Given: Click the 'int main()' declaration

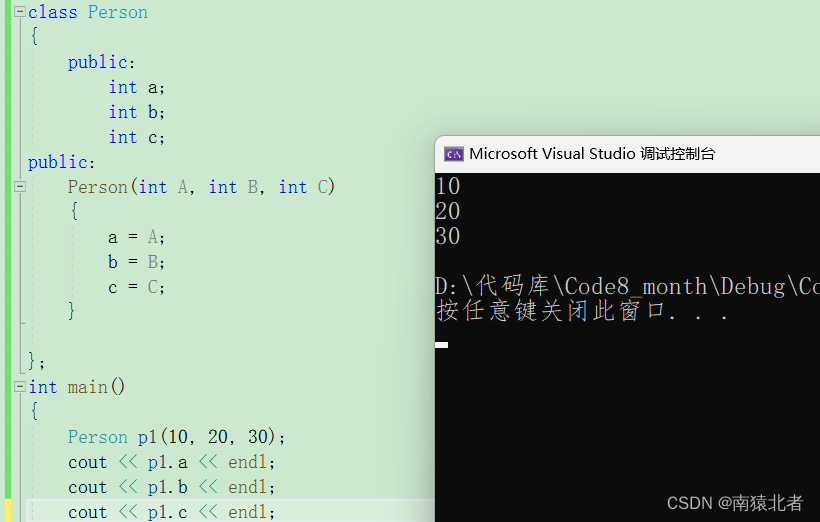Looking at the screenshot, I should tap(77, 387).
